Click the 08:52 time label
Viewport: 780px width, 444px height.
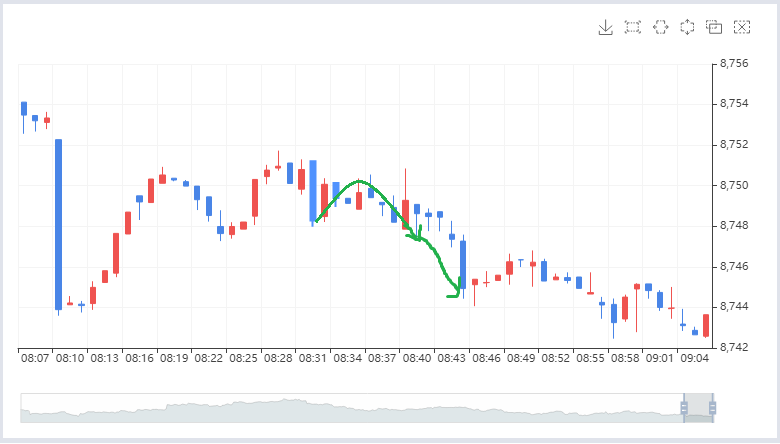[x=556, y=358]
